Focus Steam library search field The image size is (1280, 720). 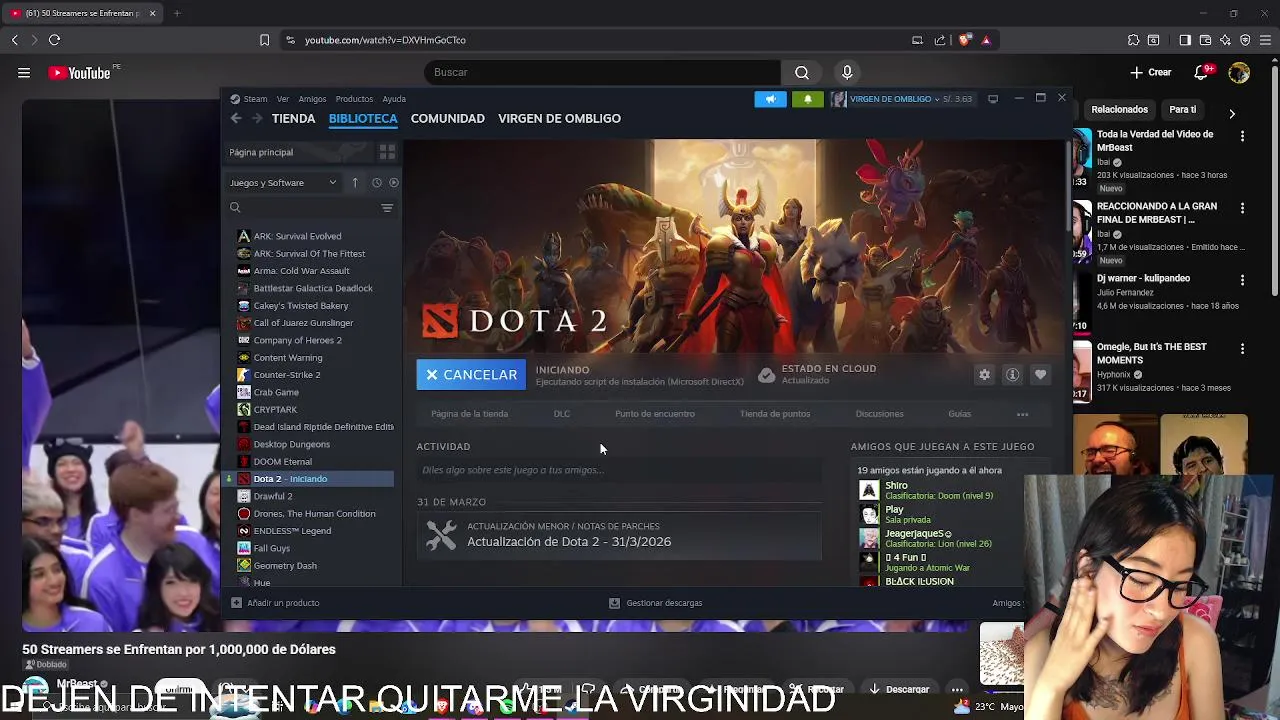tap(304, 208)
